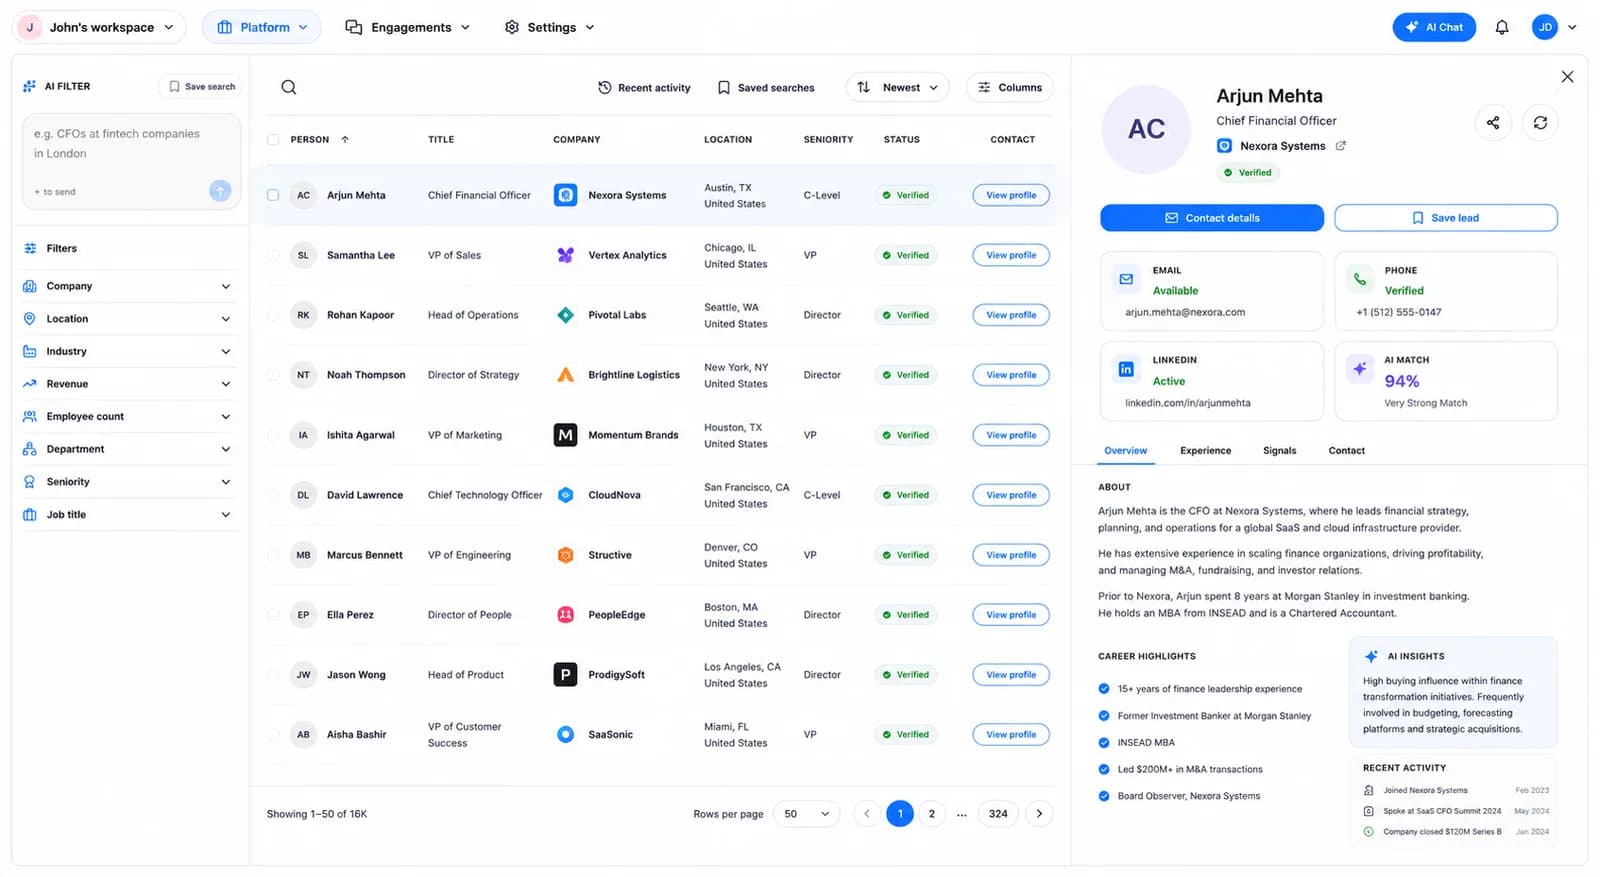Switch to the Signals tab
Screen dimensions: 1600x877
(x=1279, y=451)
